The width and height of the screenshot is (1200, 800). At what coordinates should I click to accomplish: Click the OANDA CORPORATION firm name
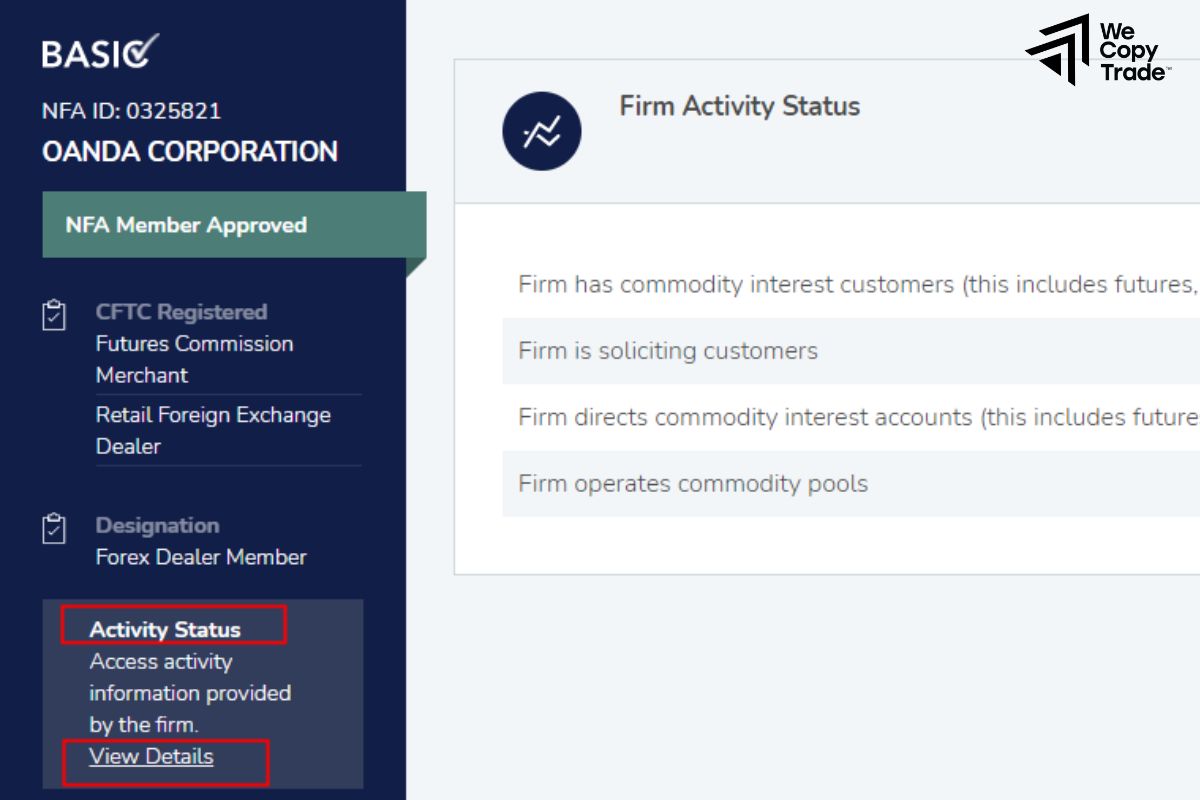(190, 152)
